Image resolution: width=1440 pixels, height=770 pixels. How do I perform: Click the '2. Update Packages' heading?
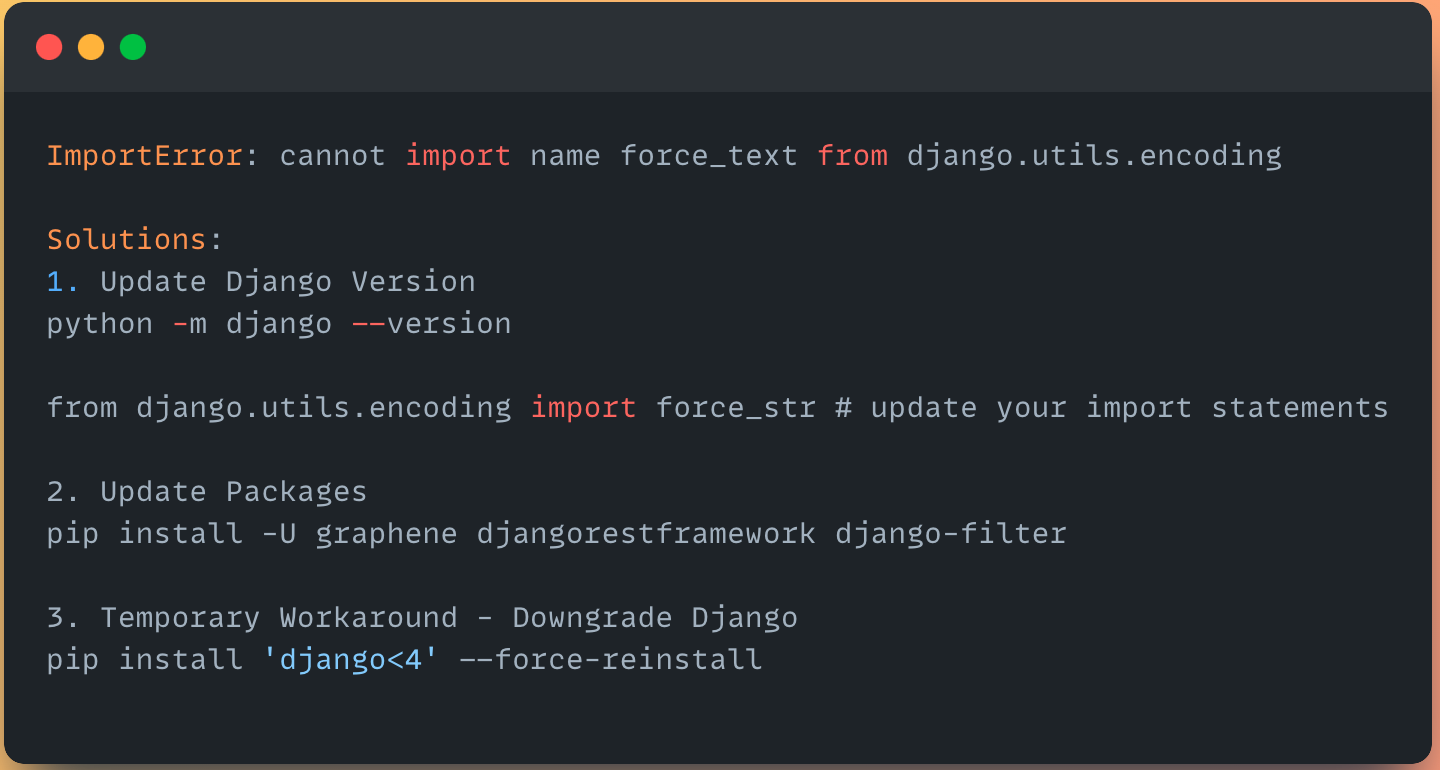[207, 492]
